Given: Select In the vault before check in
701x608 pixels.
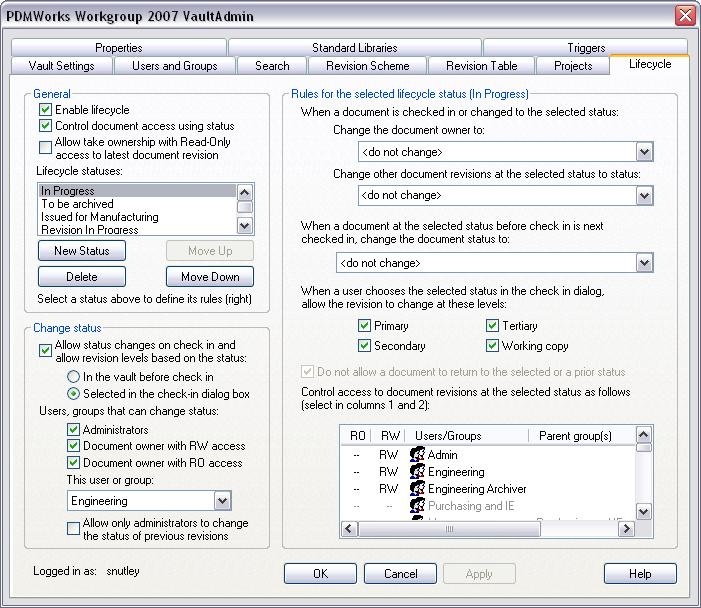Looking at the screenshot, I should [x=73, y=376].
